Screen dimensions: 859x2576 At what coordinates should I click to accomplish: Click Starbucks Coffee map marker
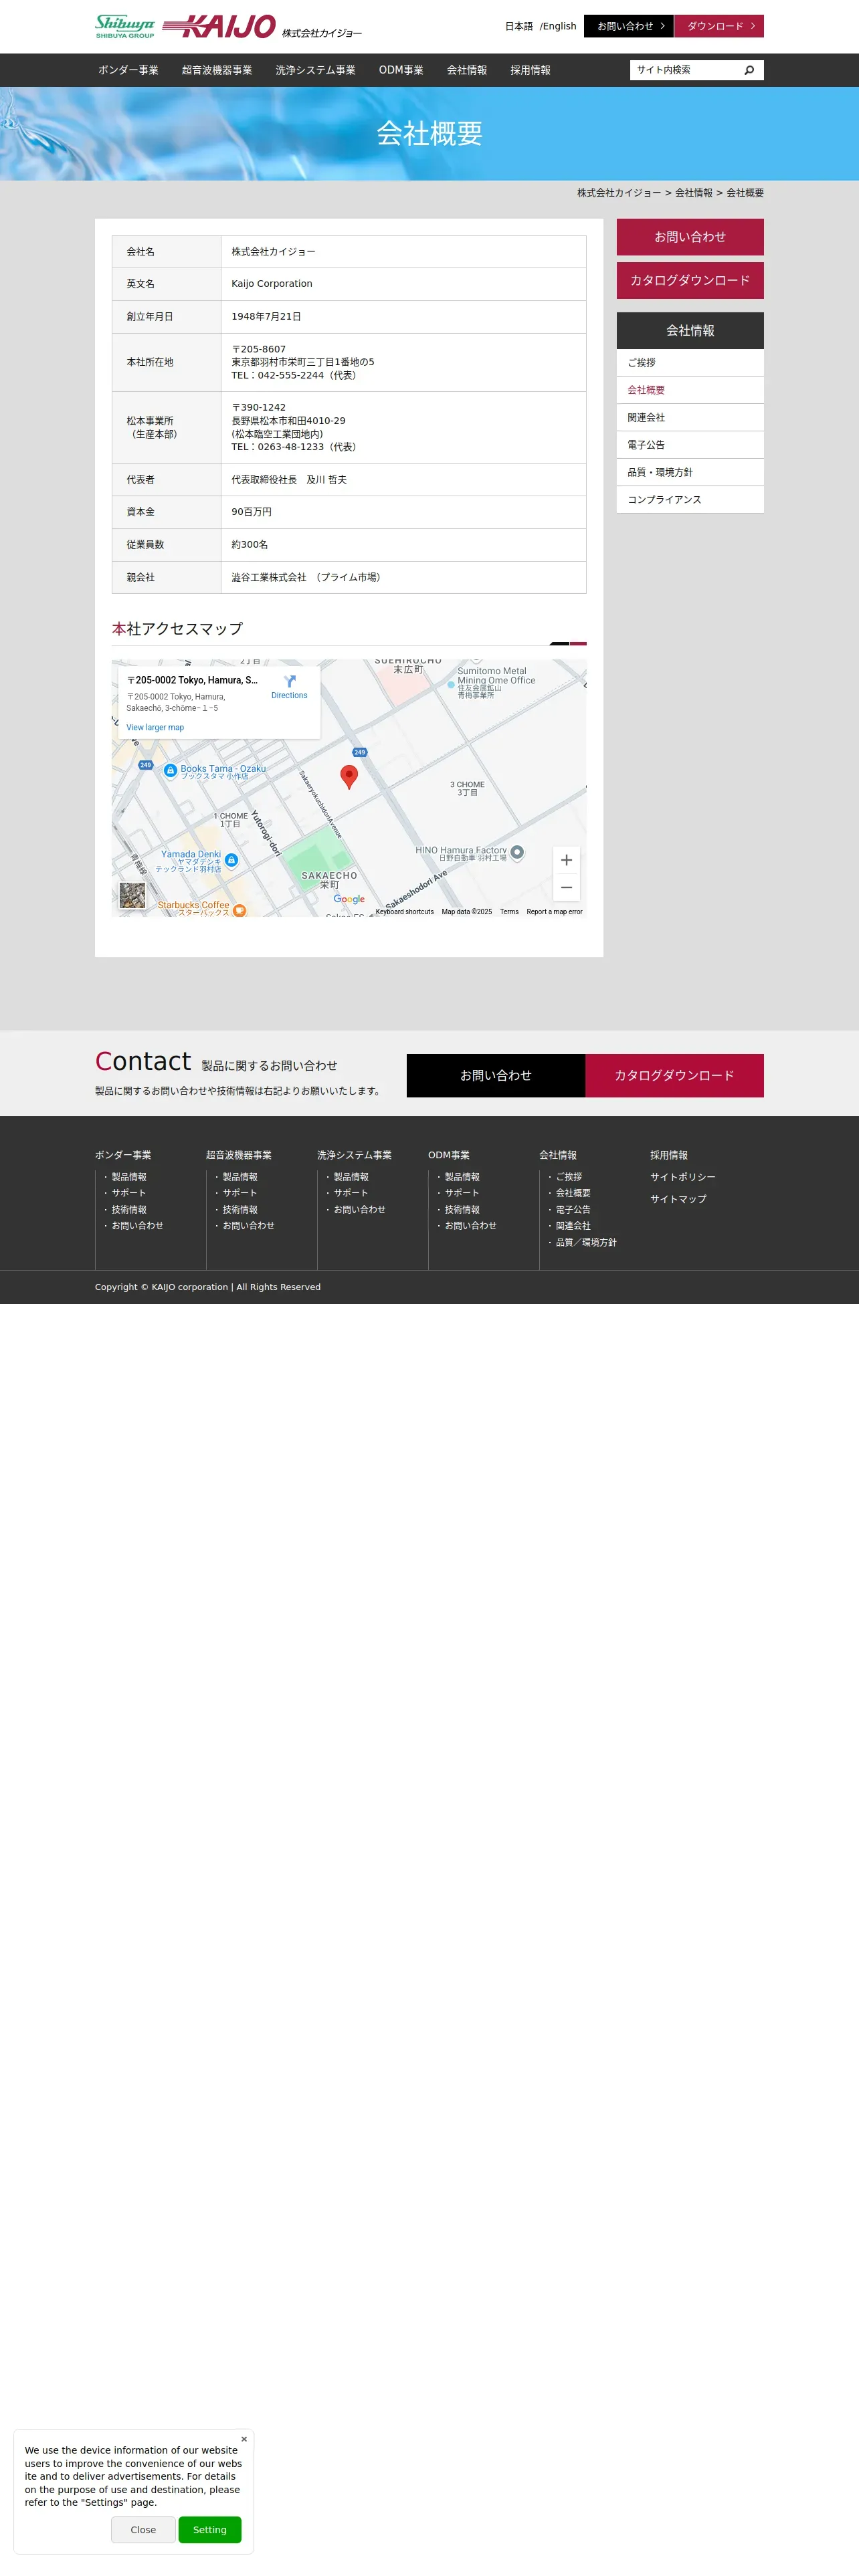click(x=239, y=910)
